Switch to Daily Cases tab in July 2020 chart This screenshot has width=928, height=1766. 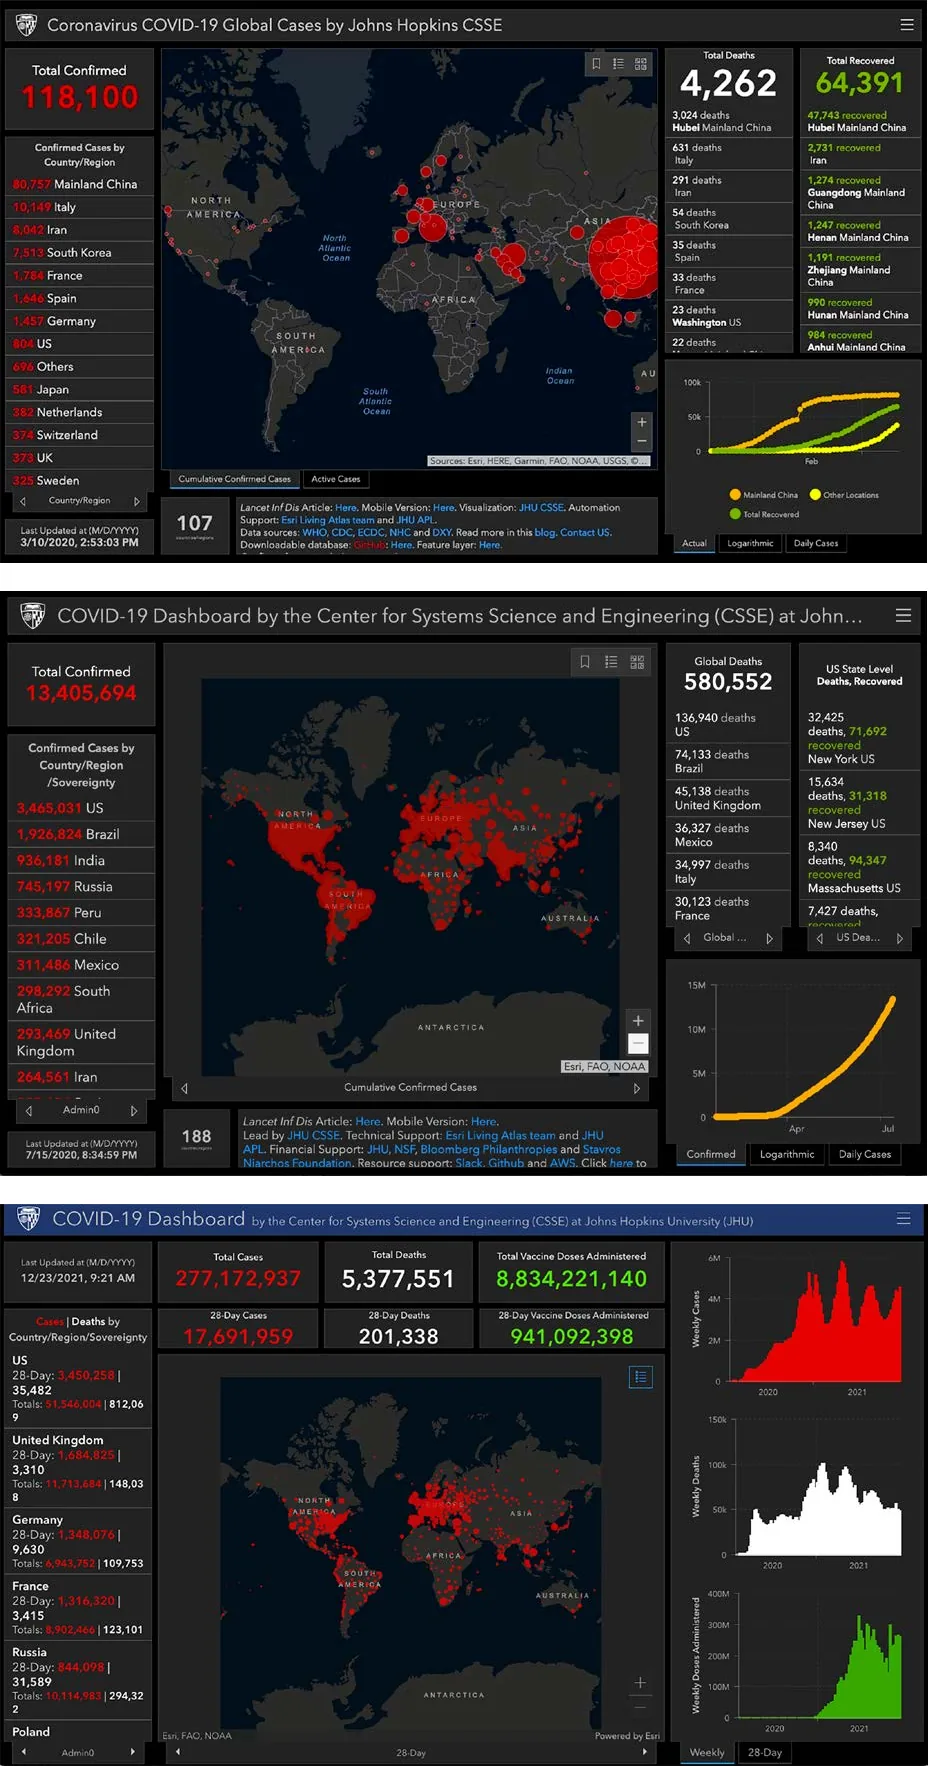tap(865, 1154)
